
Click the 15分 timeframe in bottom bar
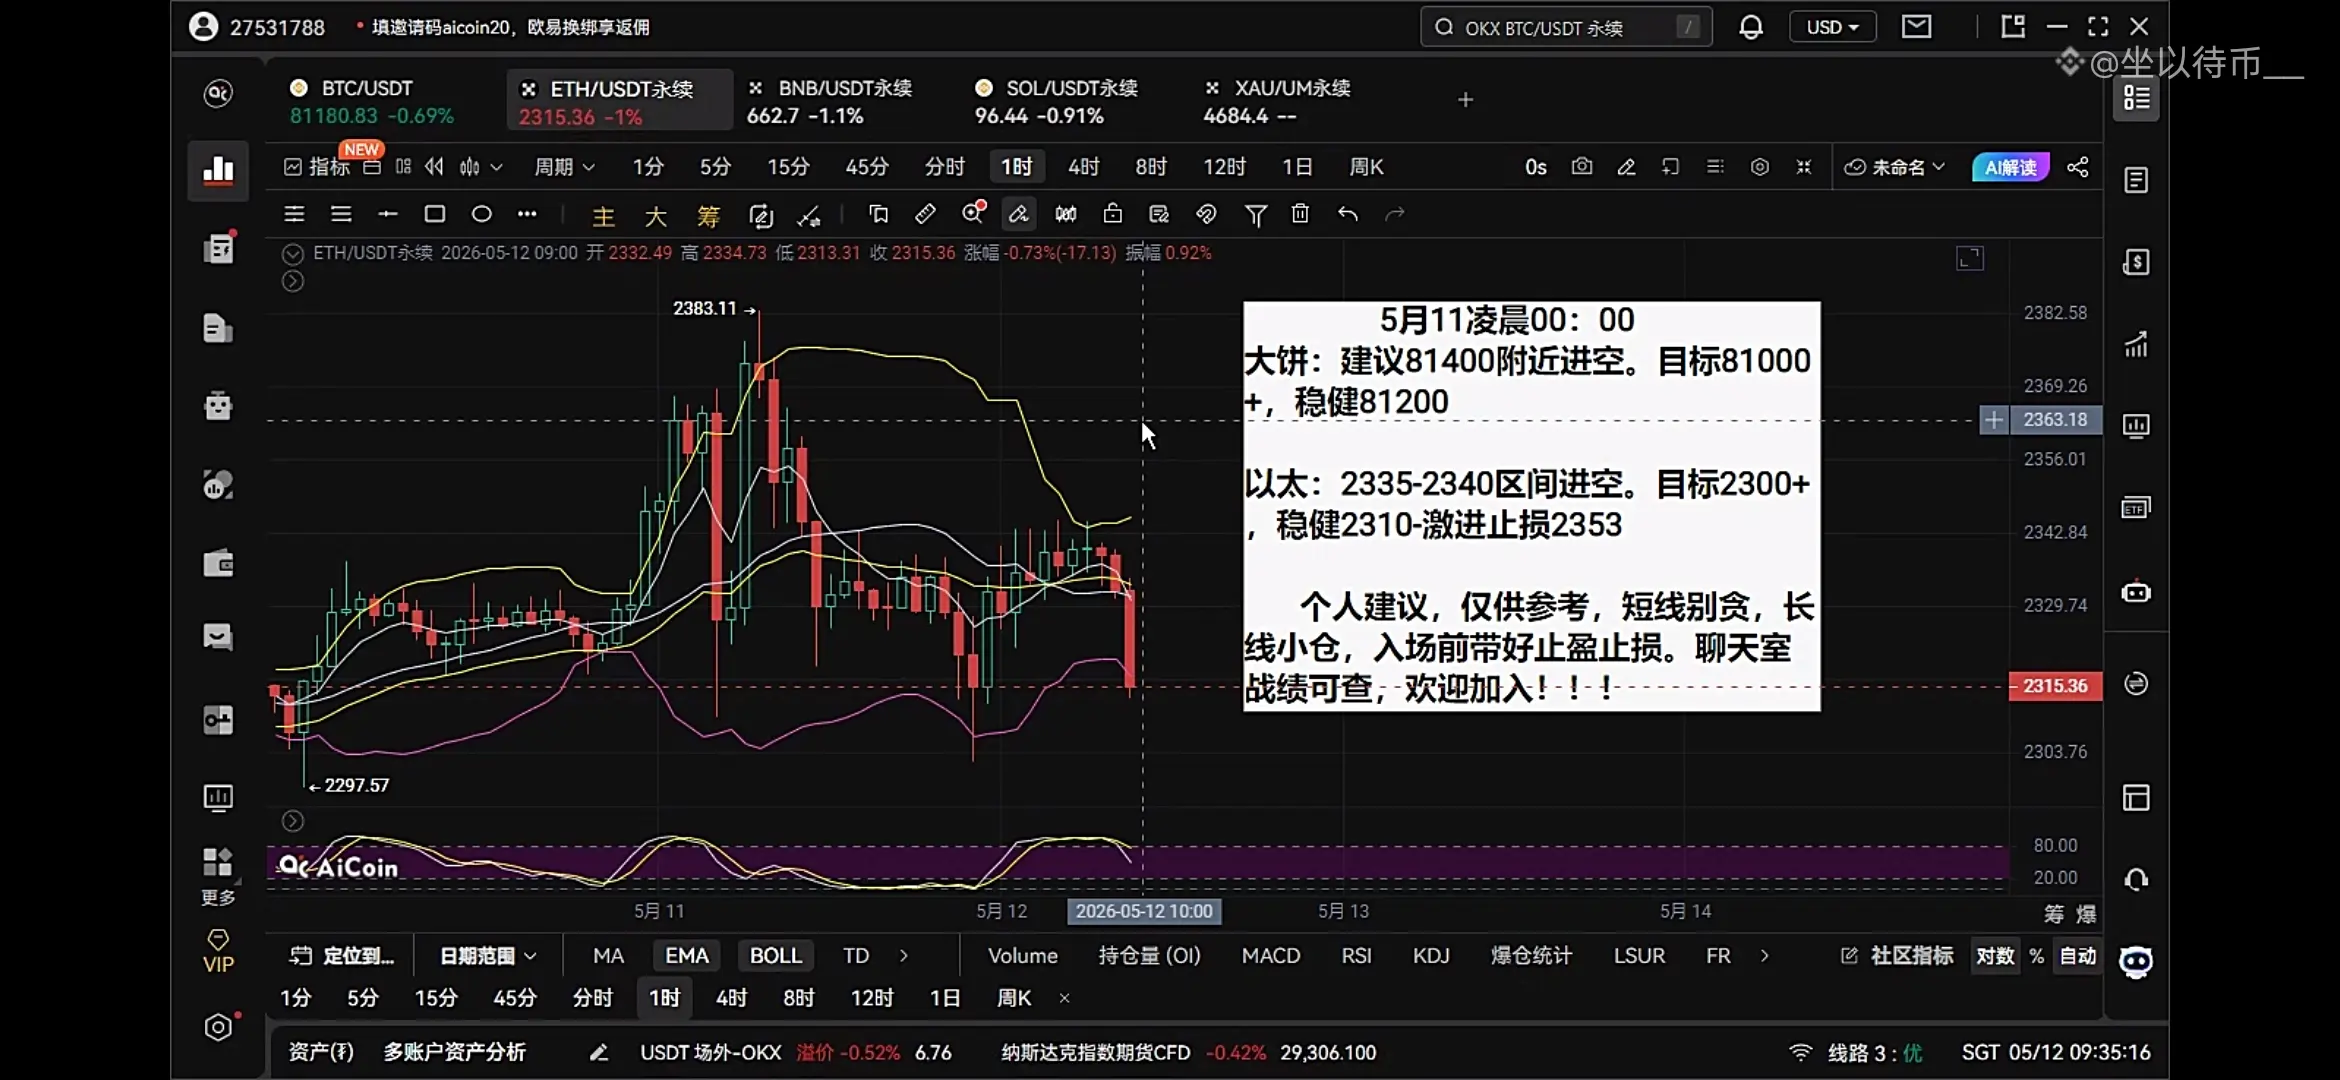pyautogui.click(x=436, y=998)
